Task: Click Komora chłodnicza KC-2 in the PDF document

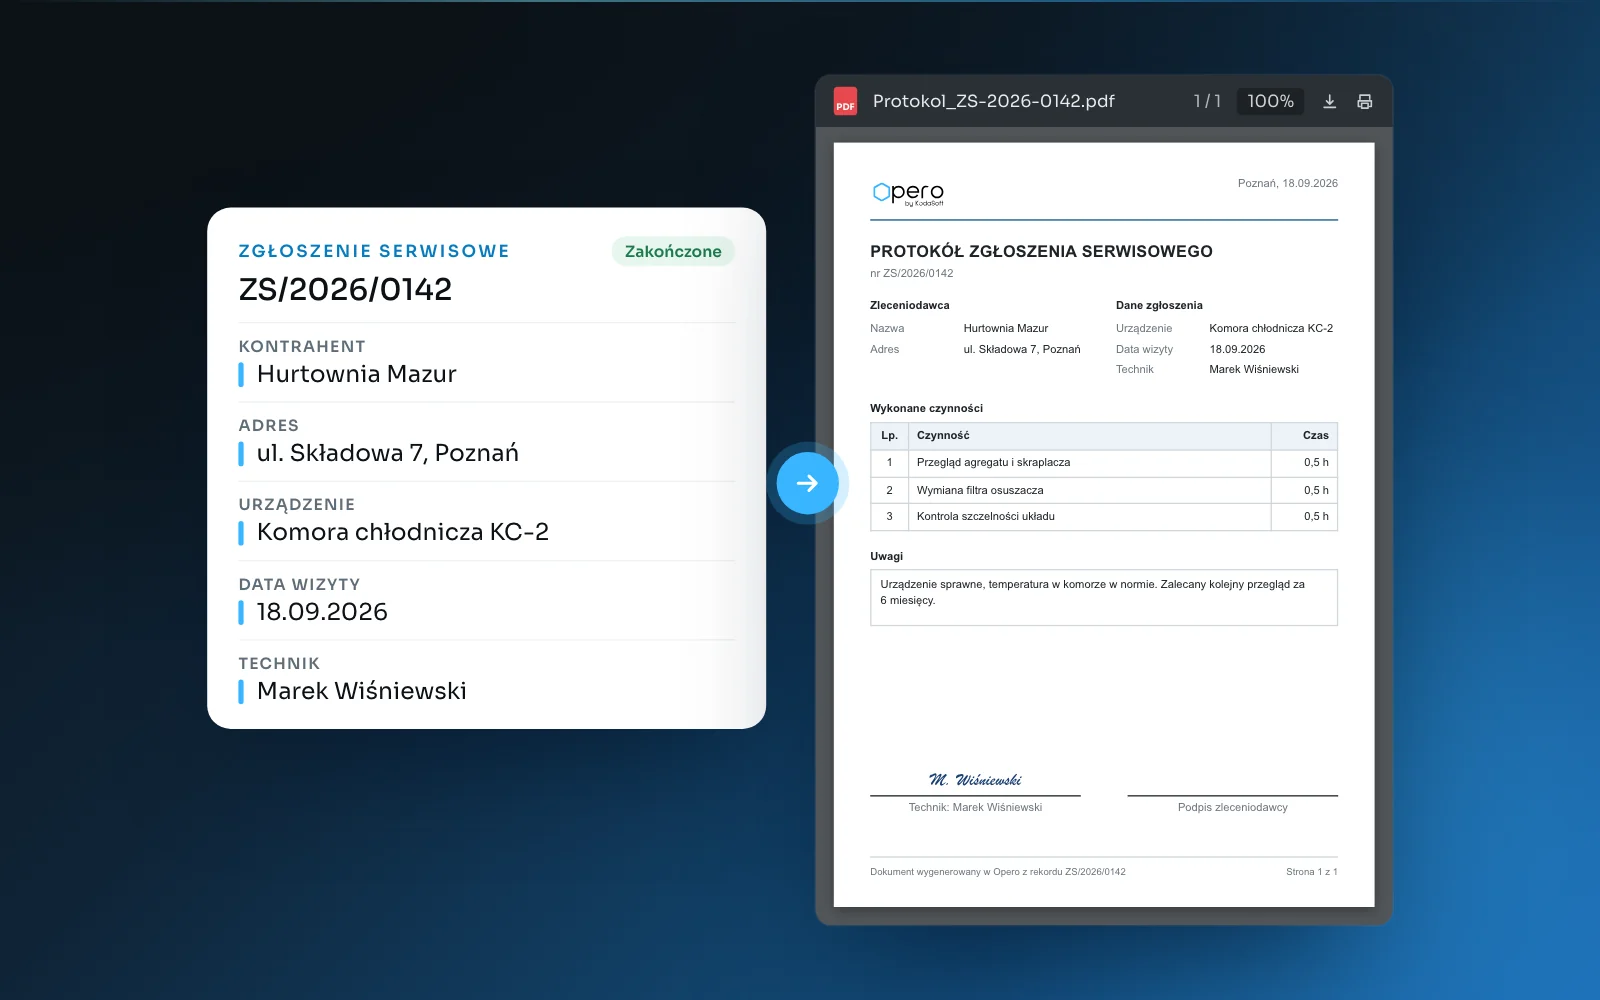Action: tap(1271, 329)
